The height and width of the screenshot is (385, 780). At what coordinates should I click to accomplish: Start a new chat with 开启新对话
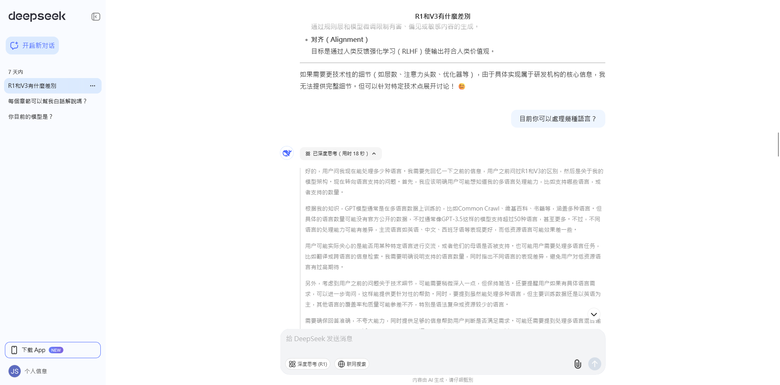[32, 45]
